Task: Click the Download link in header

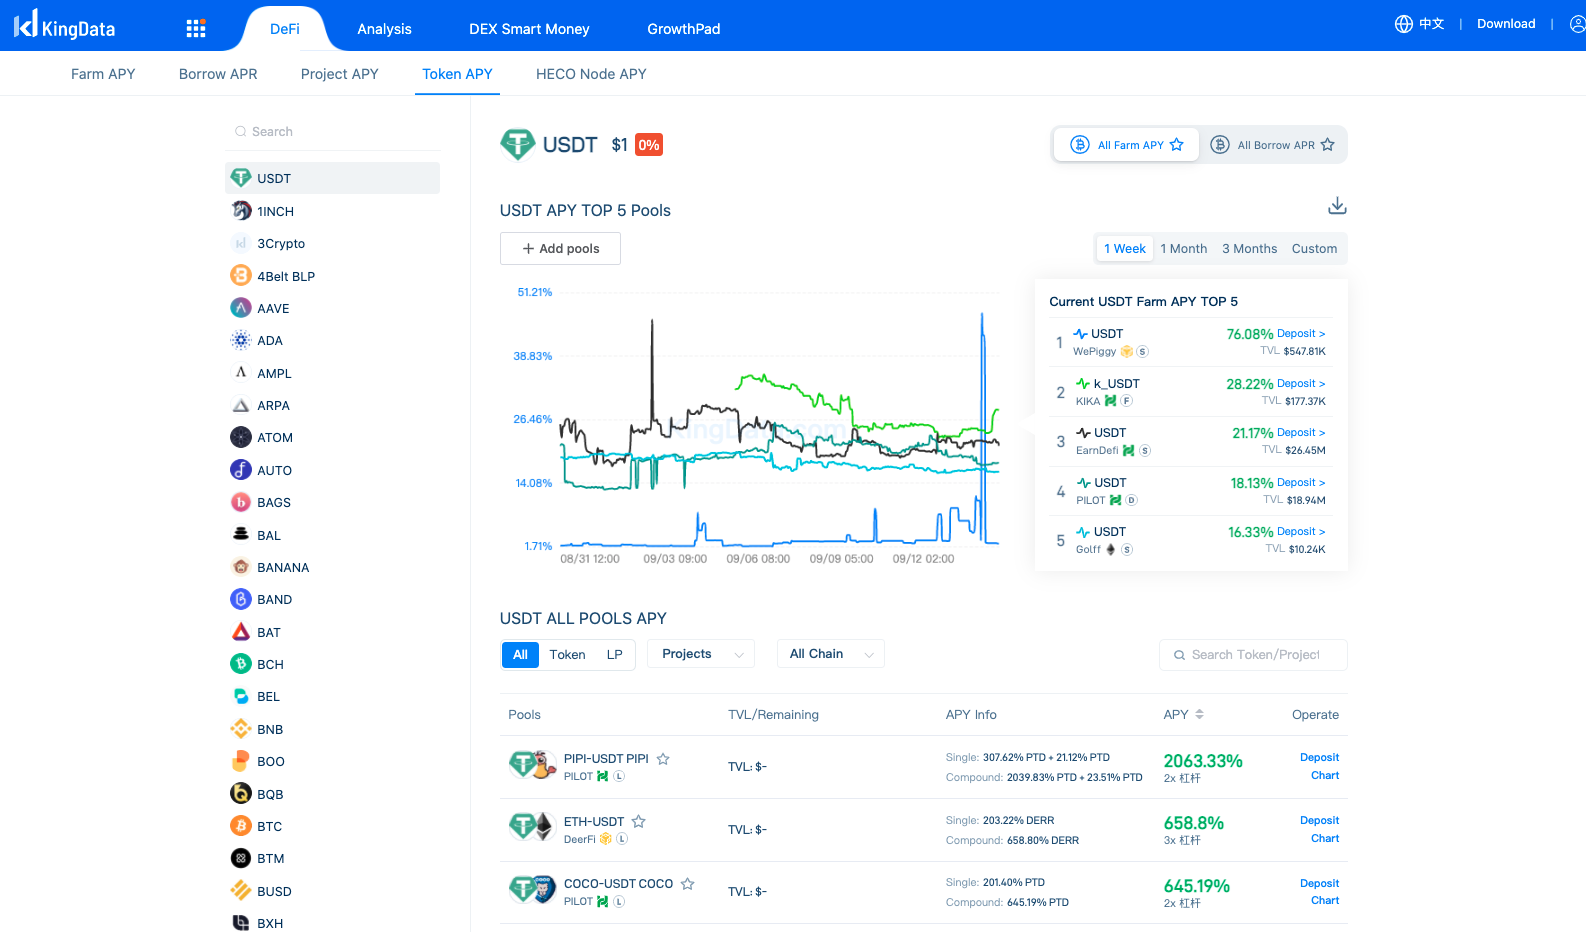Action: point(1506,24)
